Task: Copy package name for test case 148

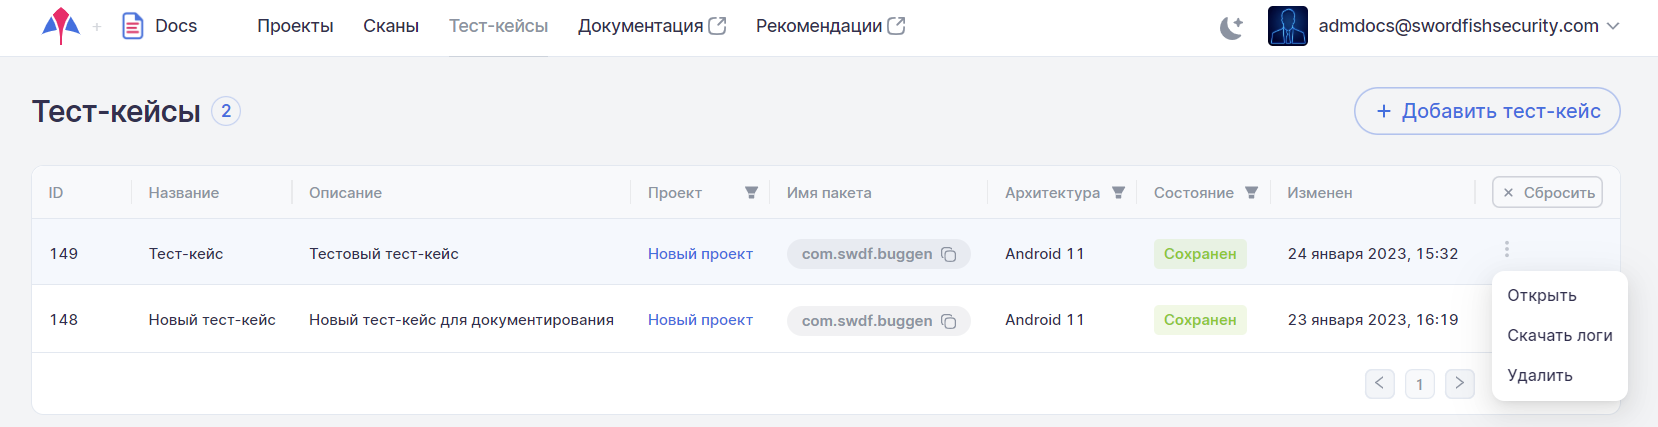Action: (949, 321)
